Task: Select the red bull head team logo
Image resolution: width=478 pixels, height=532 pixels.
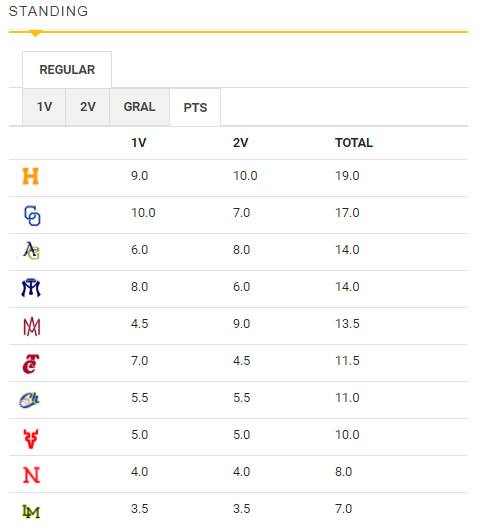Action: [x=31, y=439]
